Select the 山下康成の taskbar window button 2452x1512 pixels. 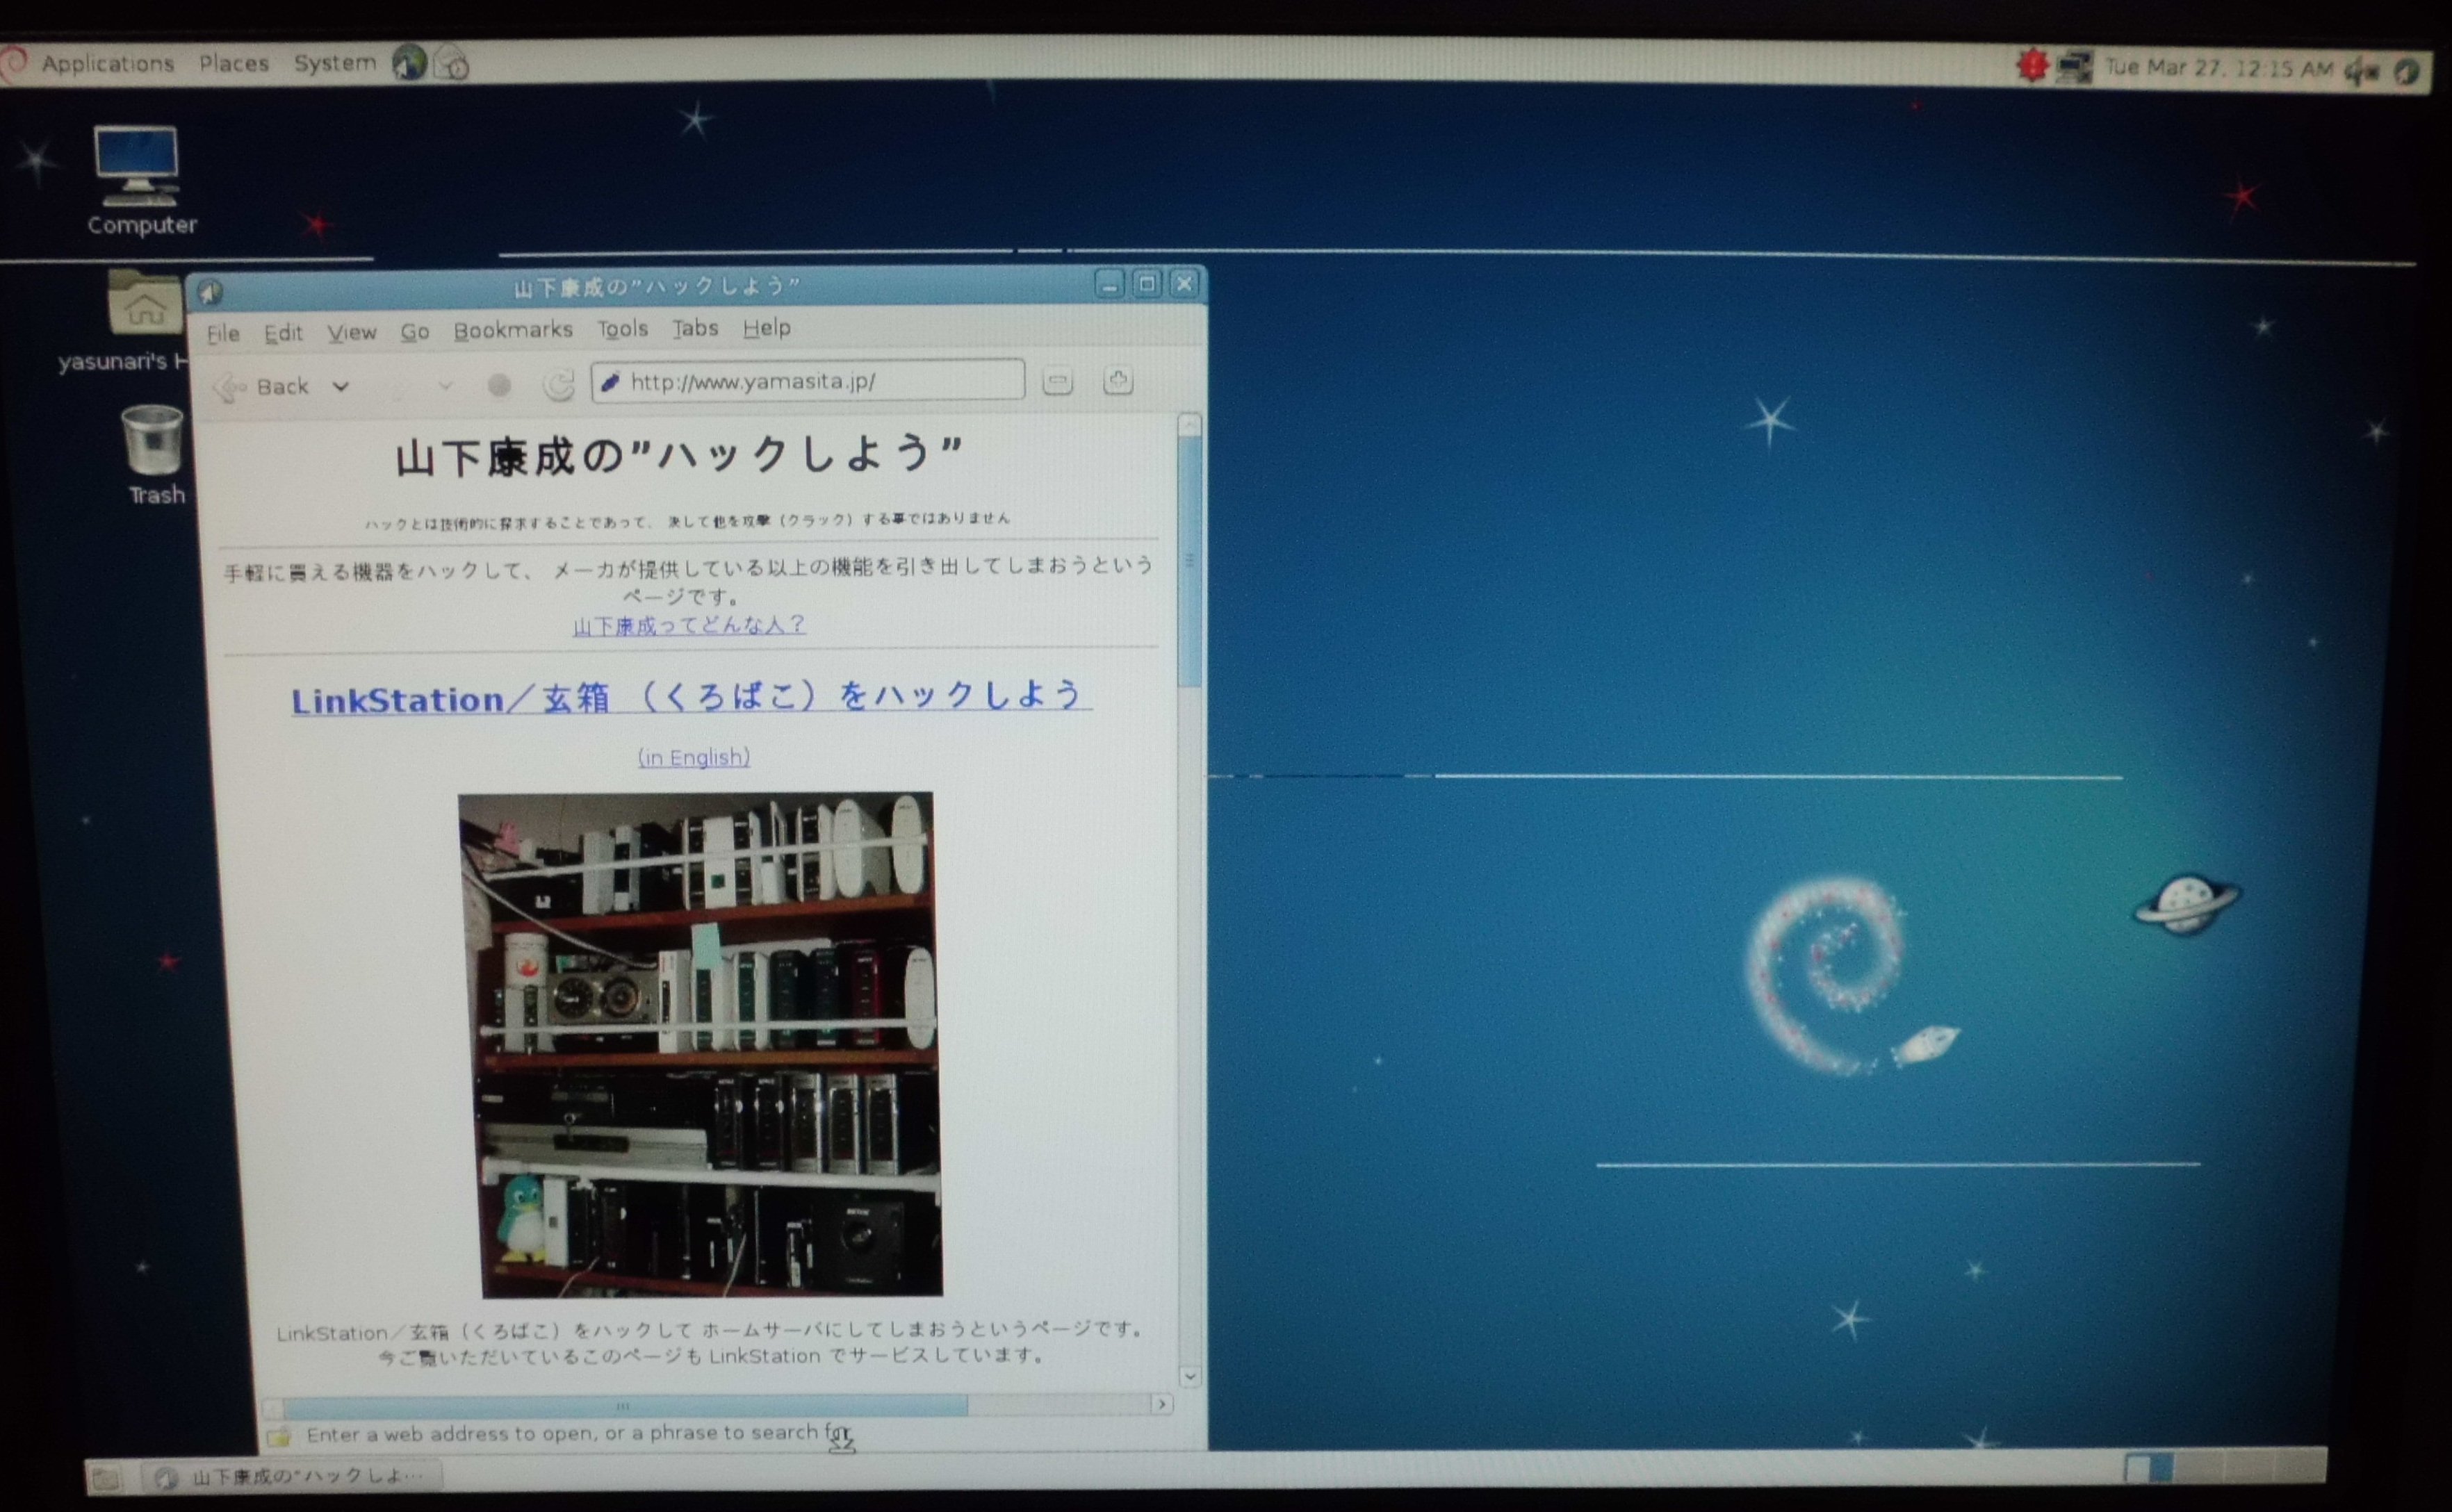tap(292, 1476)
